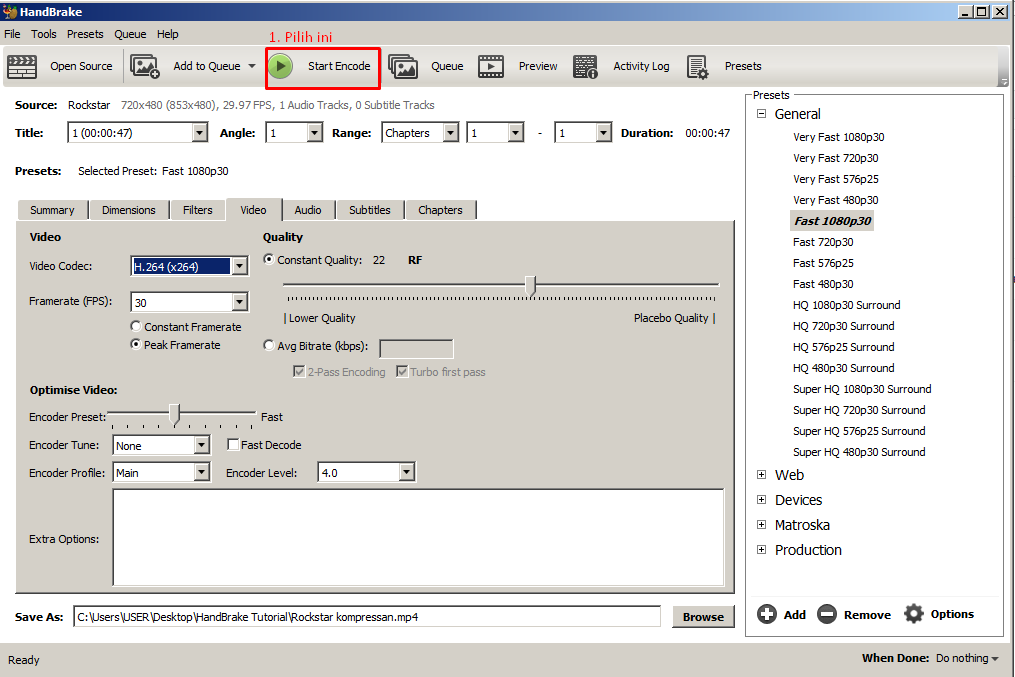Image resolution: width=1015 pixels, height=677 pixels.
Task: Click the Extra Options text area
Action: [x=418, y=538]
